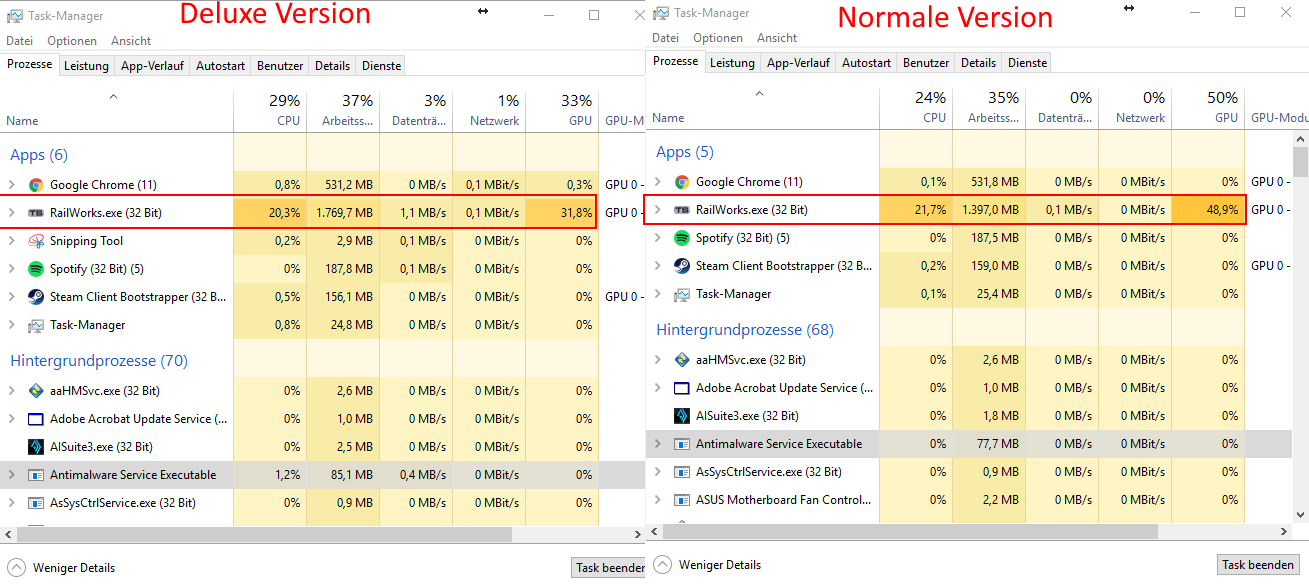Image resolution: width=1309 pixels, height=588 pixels.
Task: Switch to Leistung tab in left window
Action: [86, 66]
